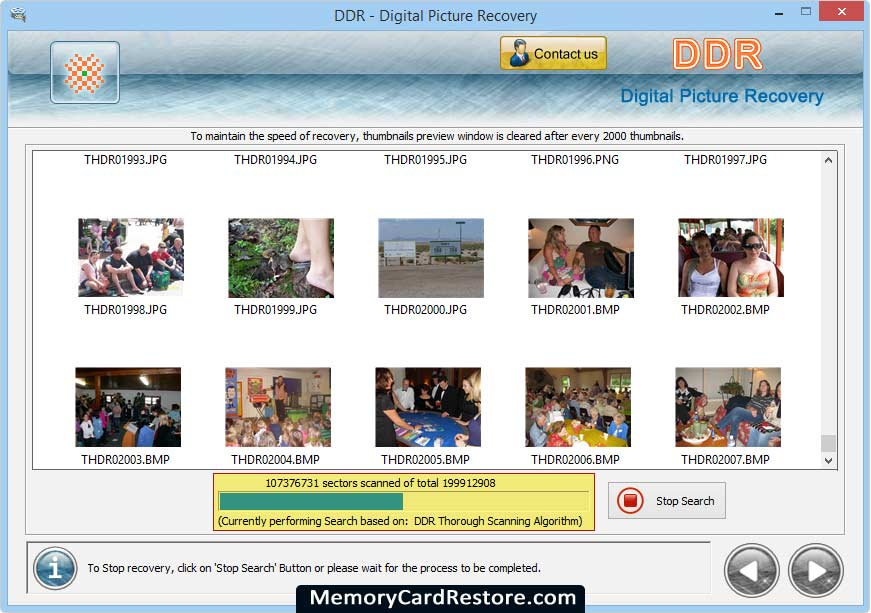This screenshot has height=613, width=871.
Task: Click the blue info icon
Action: (55, 568)
